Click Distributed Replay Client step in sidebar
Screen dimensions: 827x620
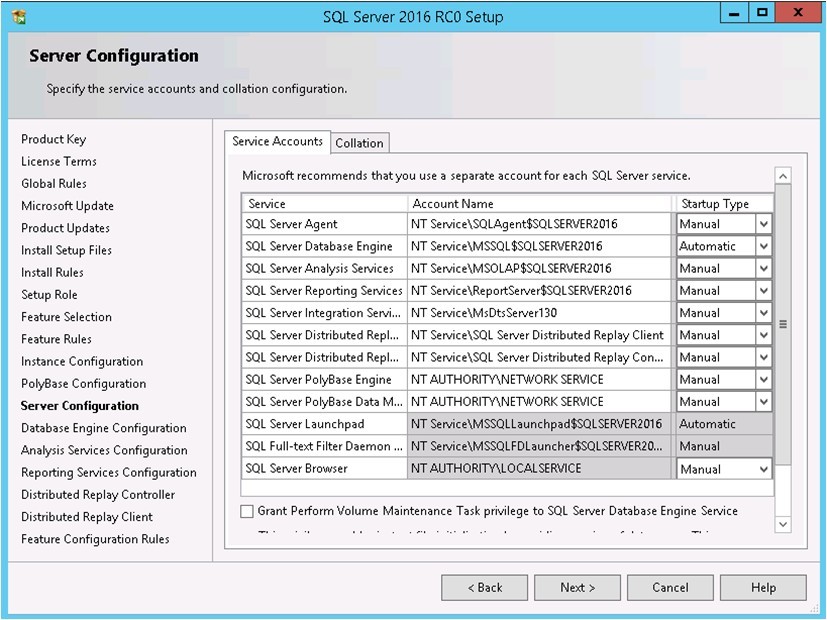[x=87, y=516]
